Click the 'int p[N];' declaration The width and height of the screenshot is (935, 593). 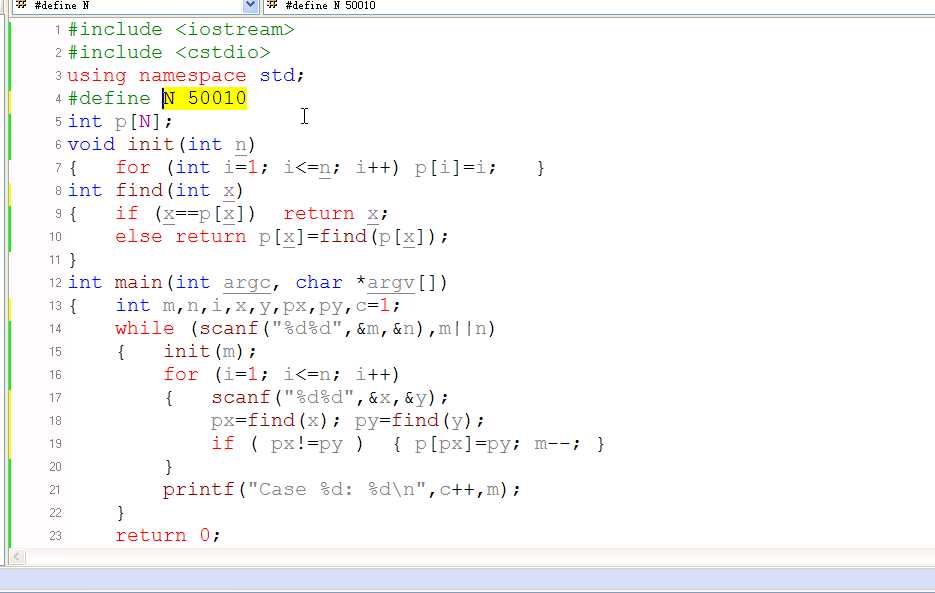pos(120,122)
